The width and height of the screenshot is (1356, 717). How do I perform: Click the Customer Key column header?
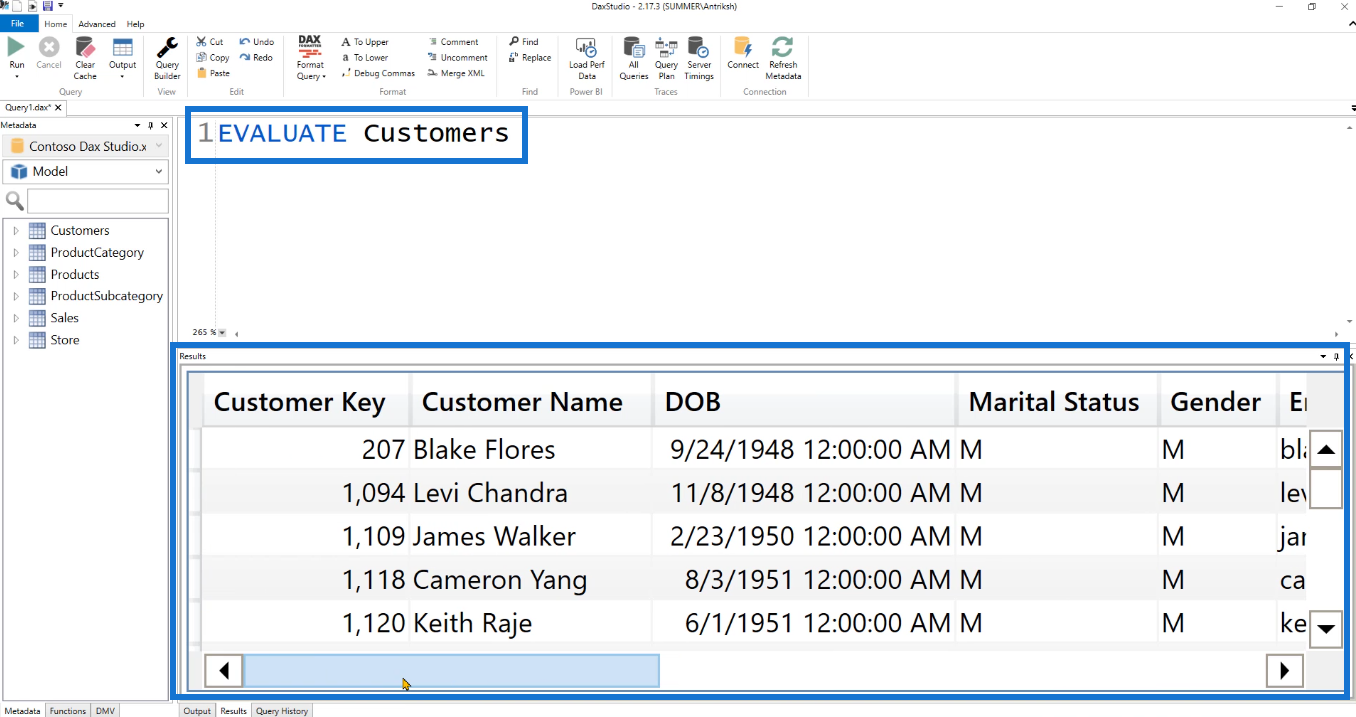[x=307, y=401]
